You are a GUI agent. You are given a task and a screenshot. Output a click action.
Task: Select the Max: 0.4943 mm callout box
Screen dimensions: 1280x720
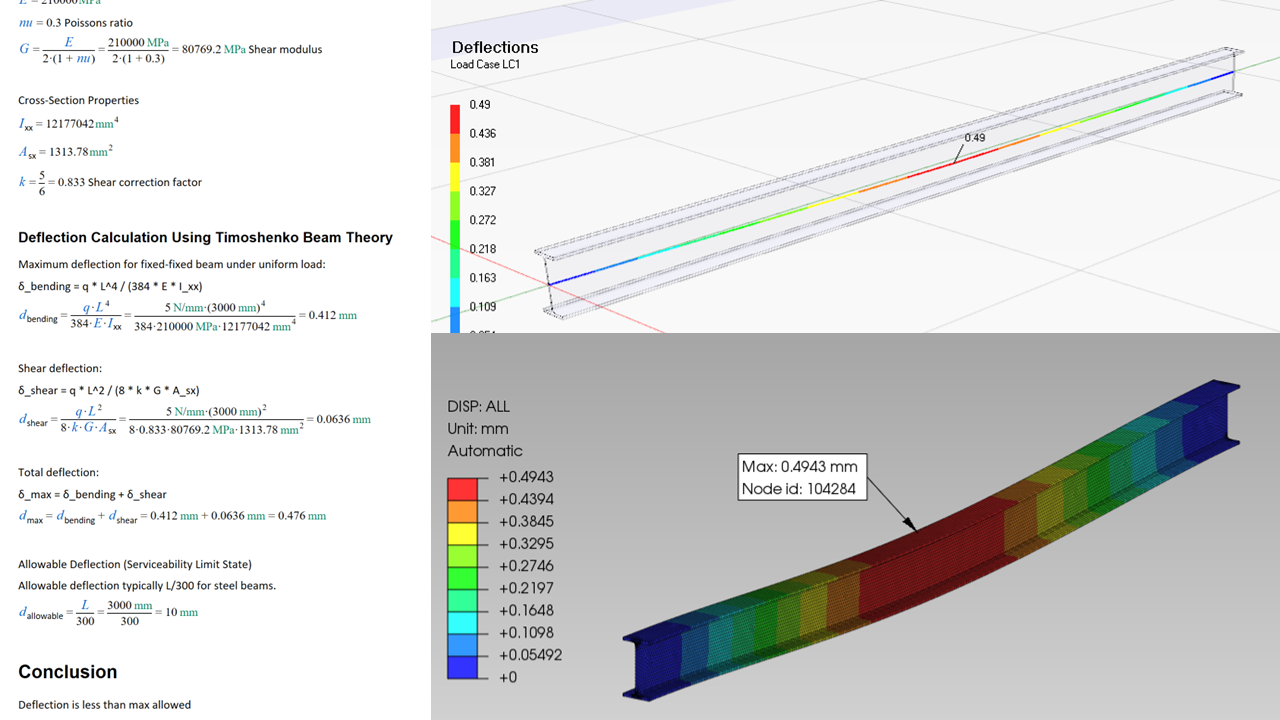point(799,477)
